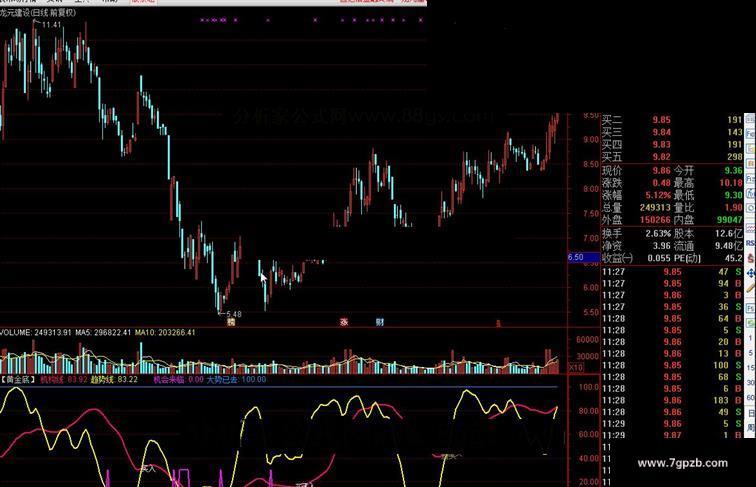Screen dimensions: 756x487
Task: Switch to the 30-minute period
Action: [x=751, y=383]
